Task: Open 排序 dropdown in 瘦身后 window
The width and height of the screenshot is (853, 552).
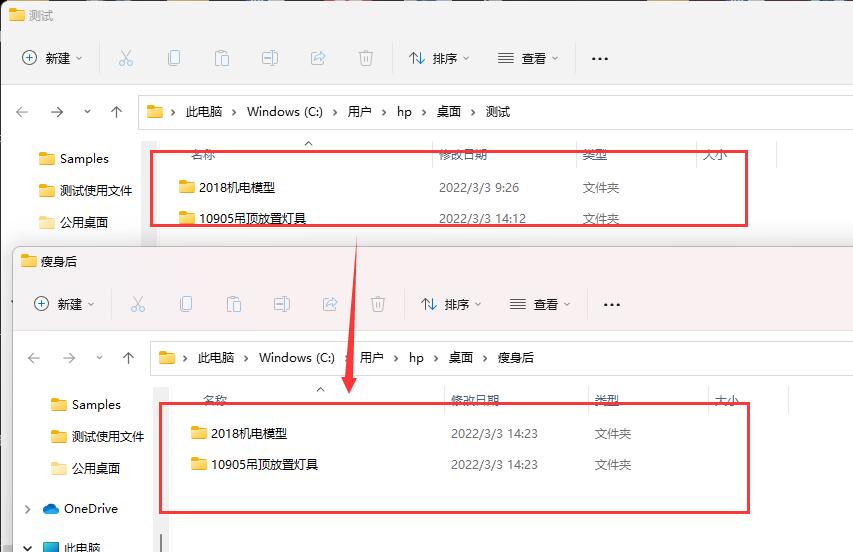Action: [451, 303]
